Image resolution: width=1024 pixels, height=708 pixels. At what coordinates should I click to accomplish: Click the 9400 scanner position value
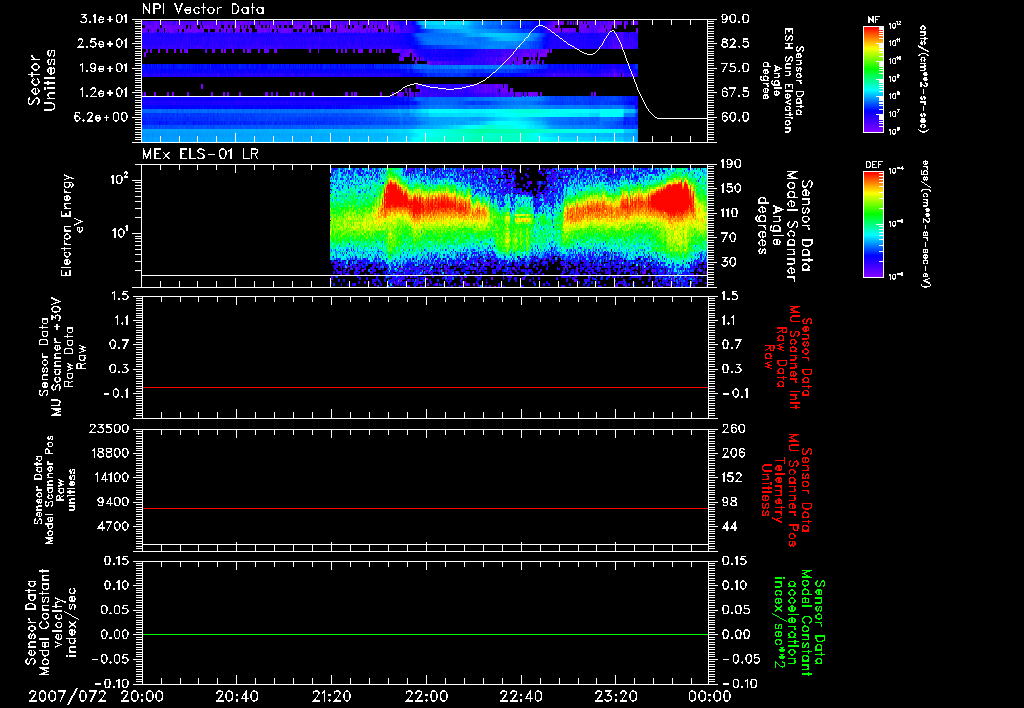pos(112,502)
